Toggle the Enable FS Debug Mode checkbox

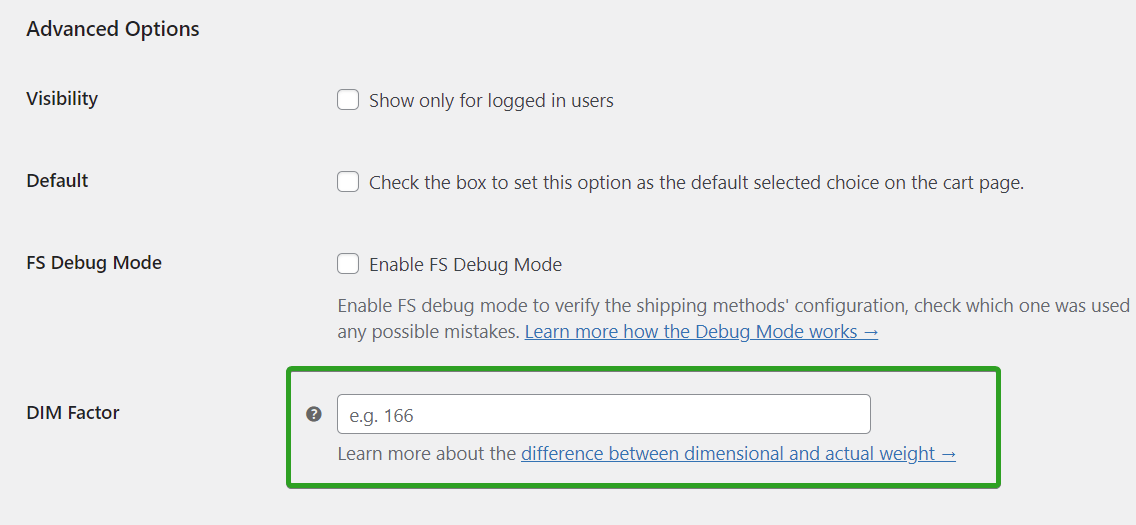(348, 264)
